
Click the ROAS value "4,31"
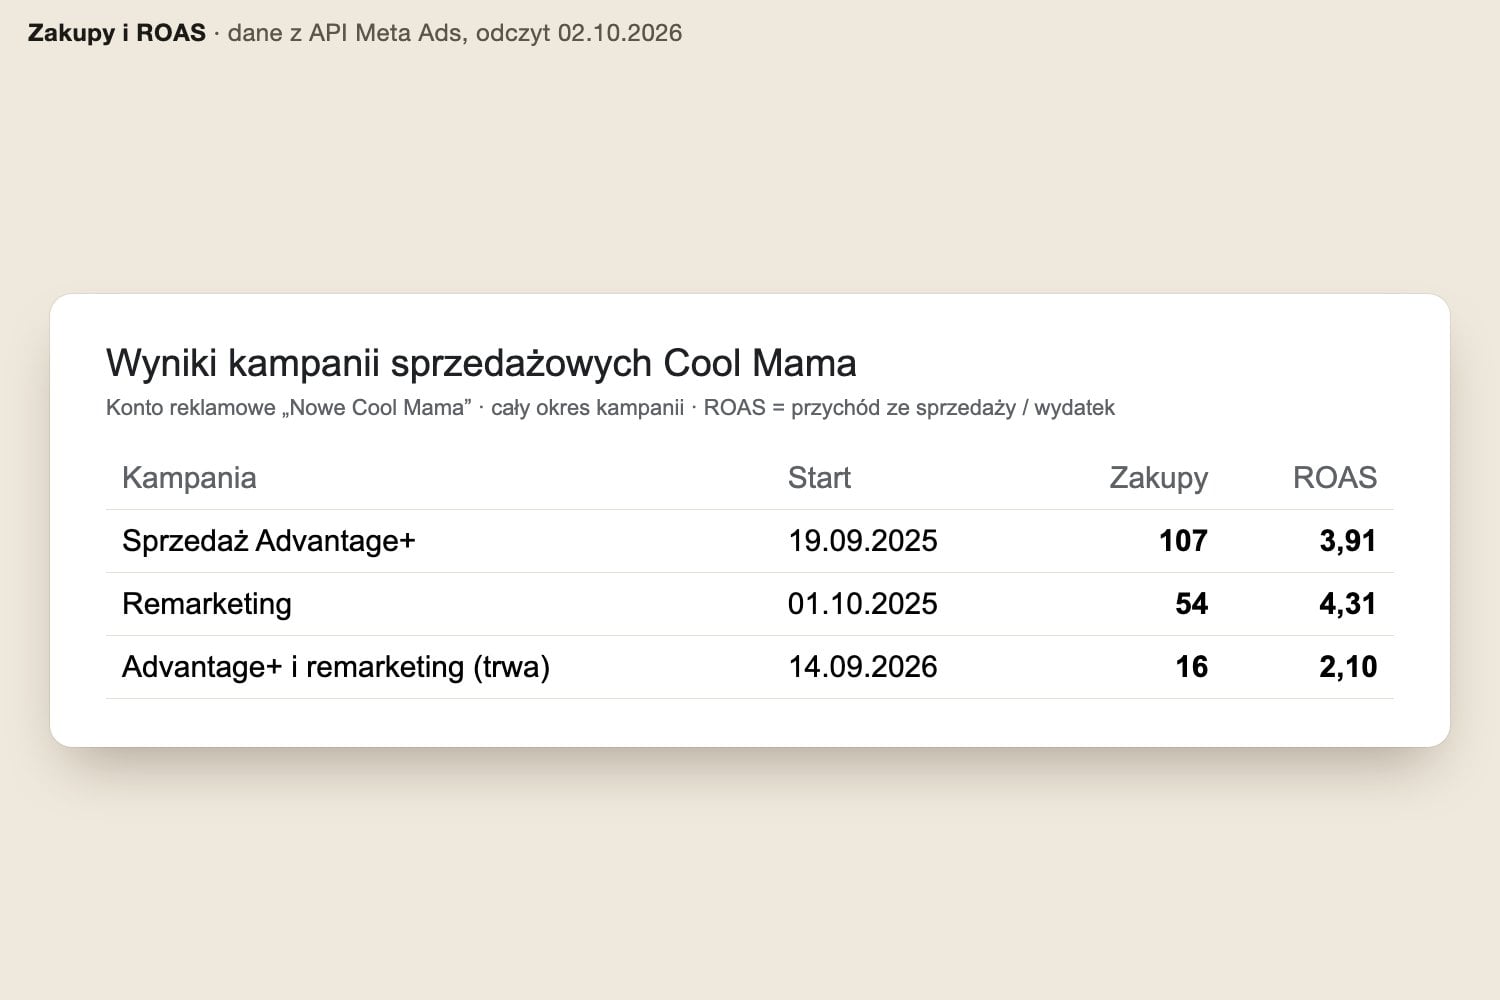point(1348,604)
